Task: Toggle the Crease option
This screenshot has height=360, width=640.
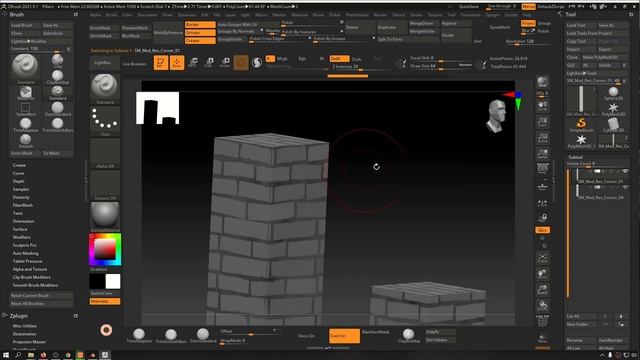Action: [x=200, y=40]
